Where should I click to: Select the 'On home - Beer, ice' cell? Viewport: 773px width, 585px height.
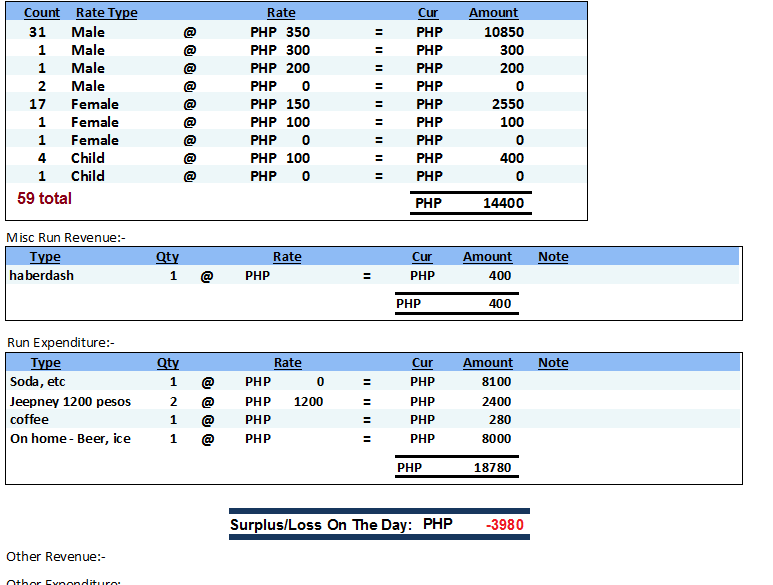click(x=70, y=438)
